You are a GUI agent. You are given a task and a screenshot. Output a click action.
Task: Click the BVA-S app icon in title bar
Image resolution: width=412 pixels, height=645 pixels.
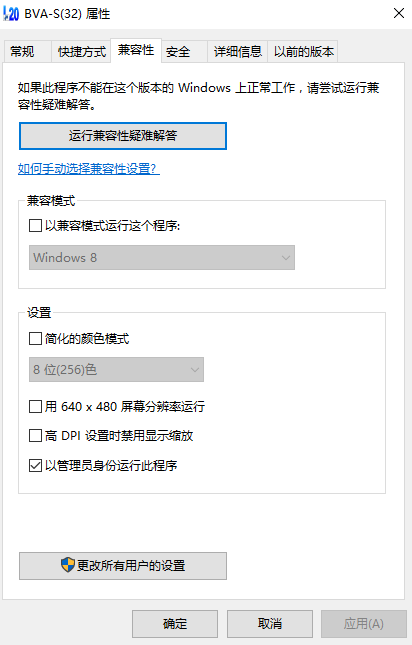[11, 14]
